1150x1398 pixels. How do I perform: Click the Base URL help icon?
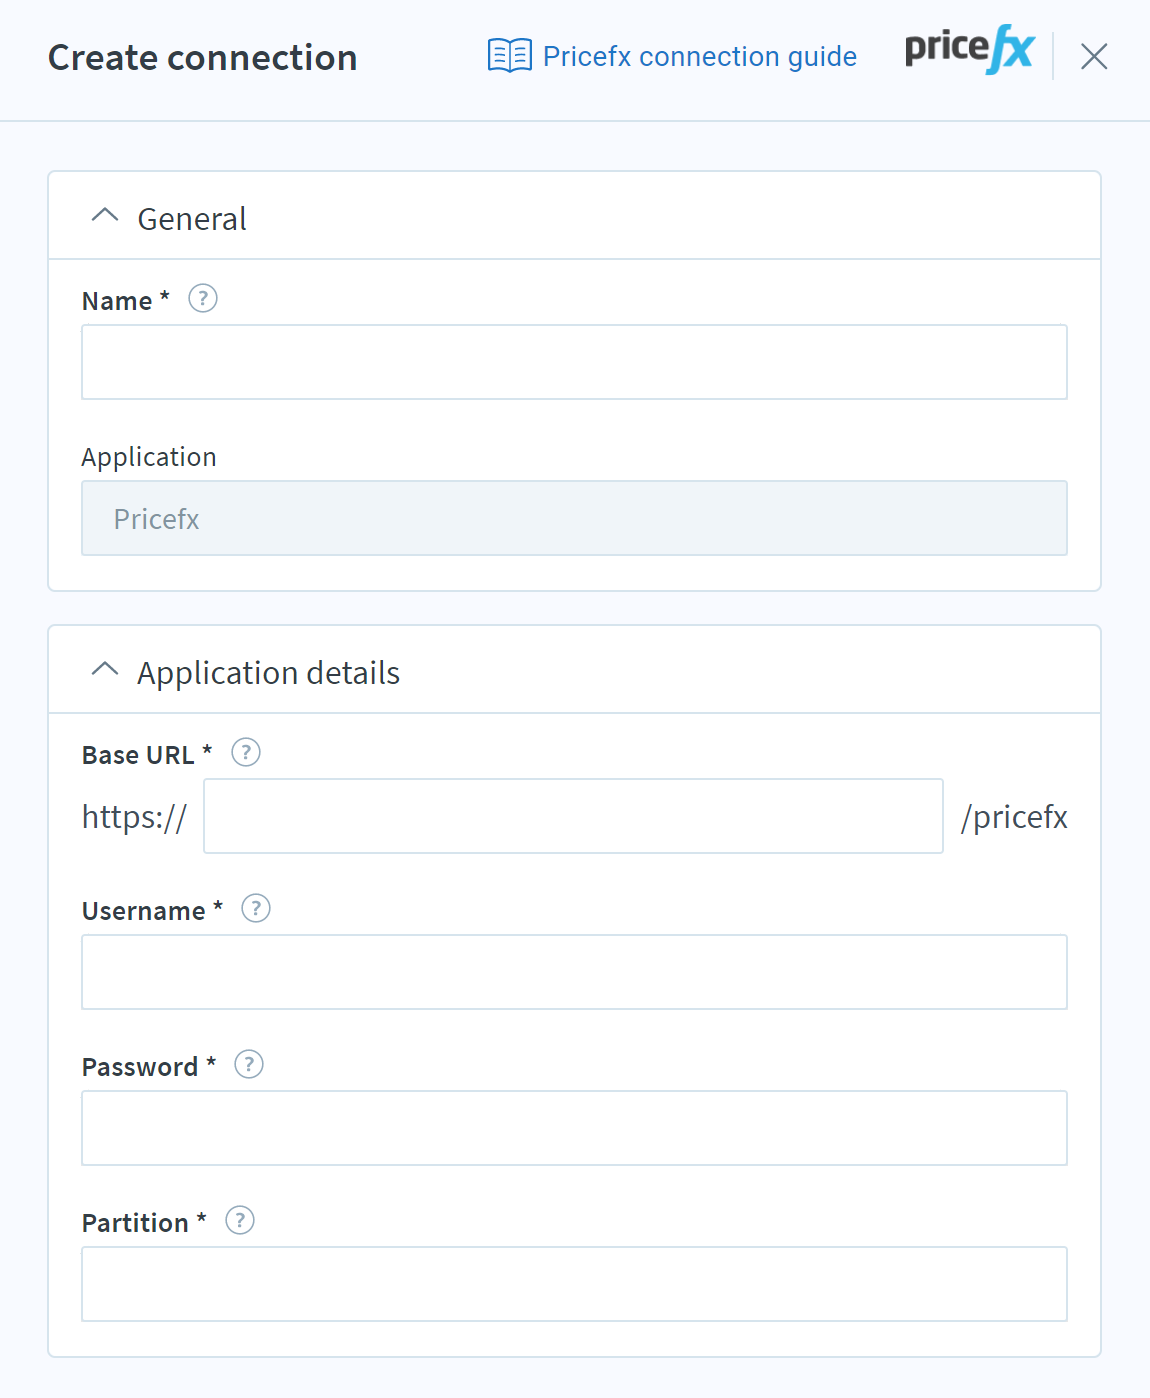245,753
